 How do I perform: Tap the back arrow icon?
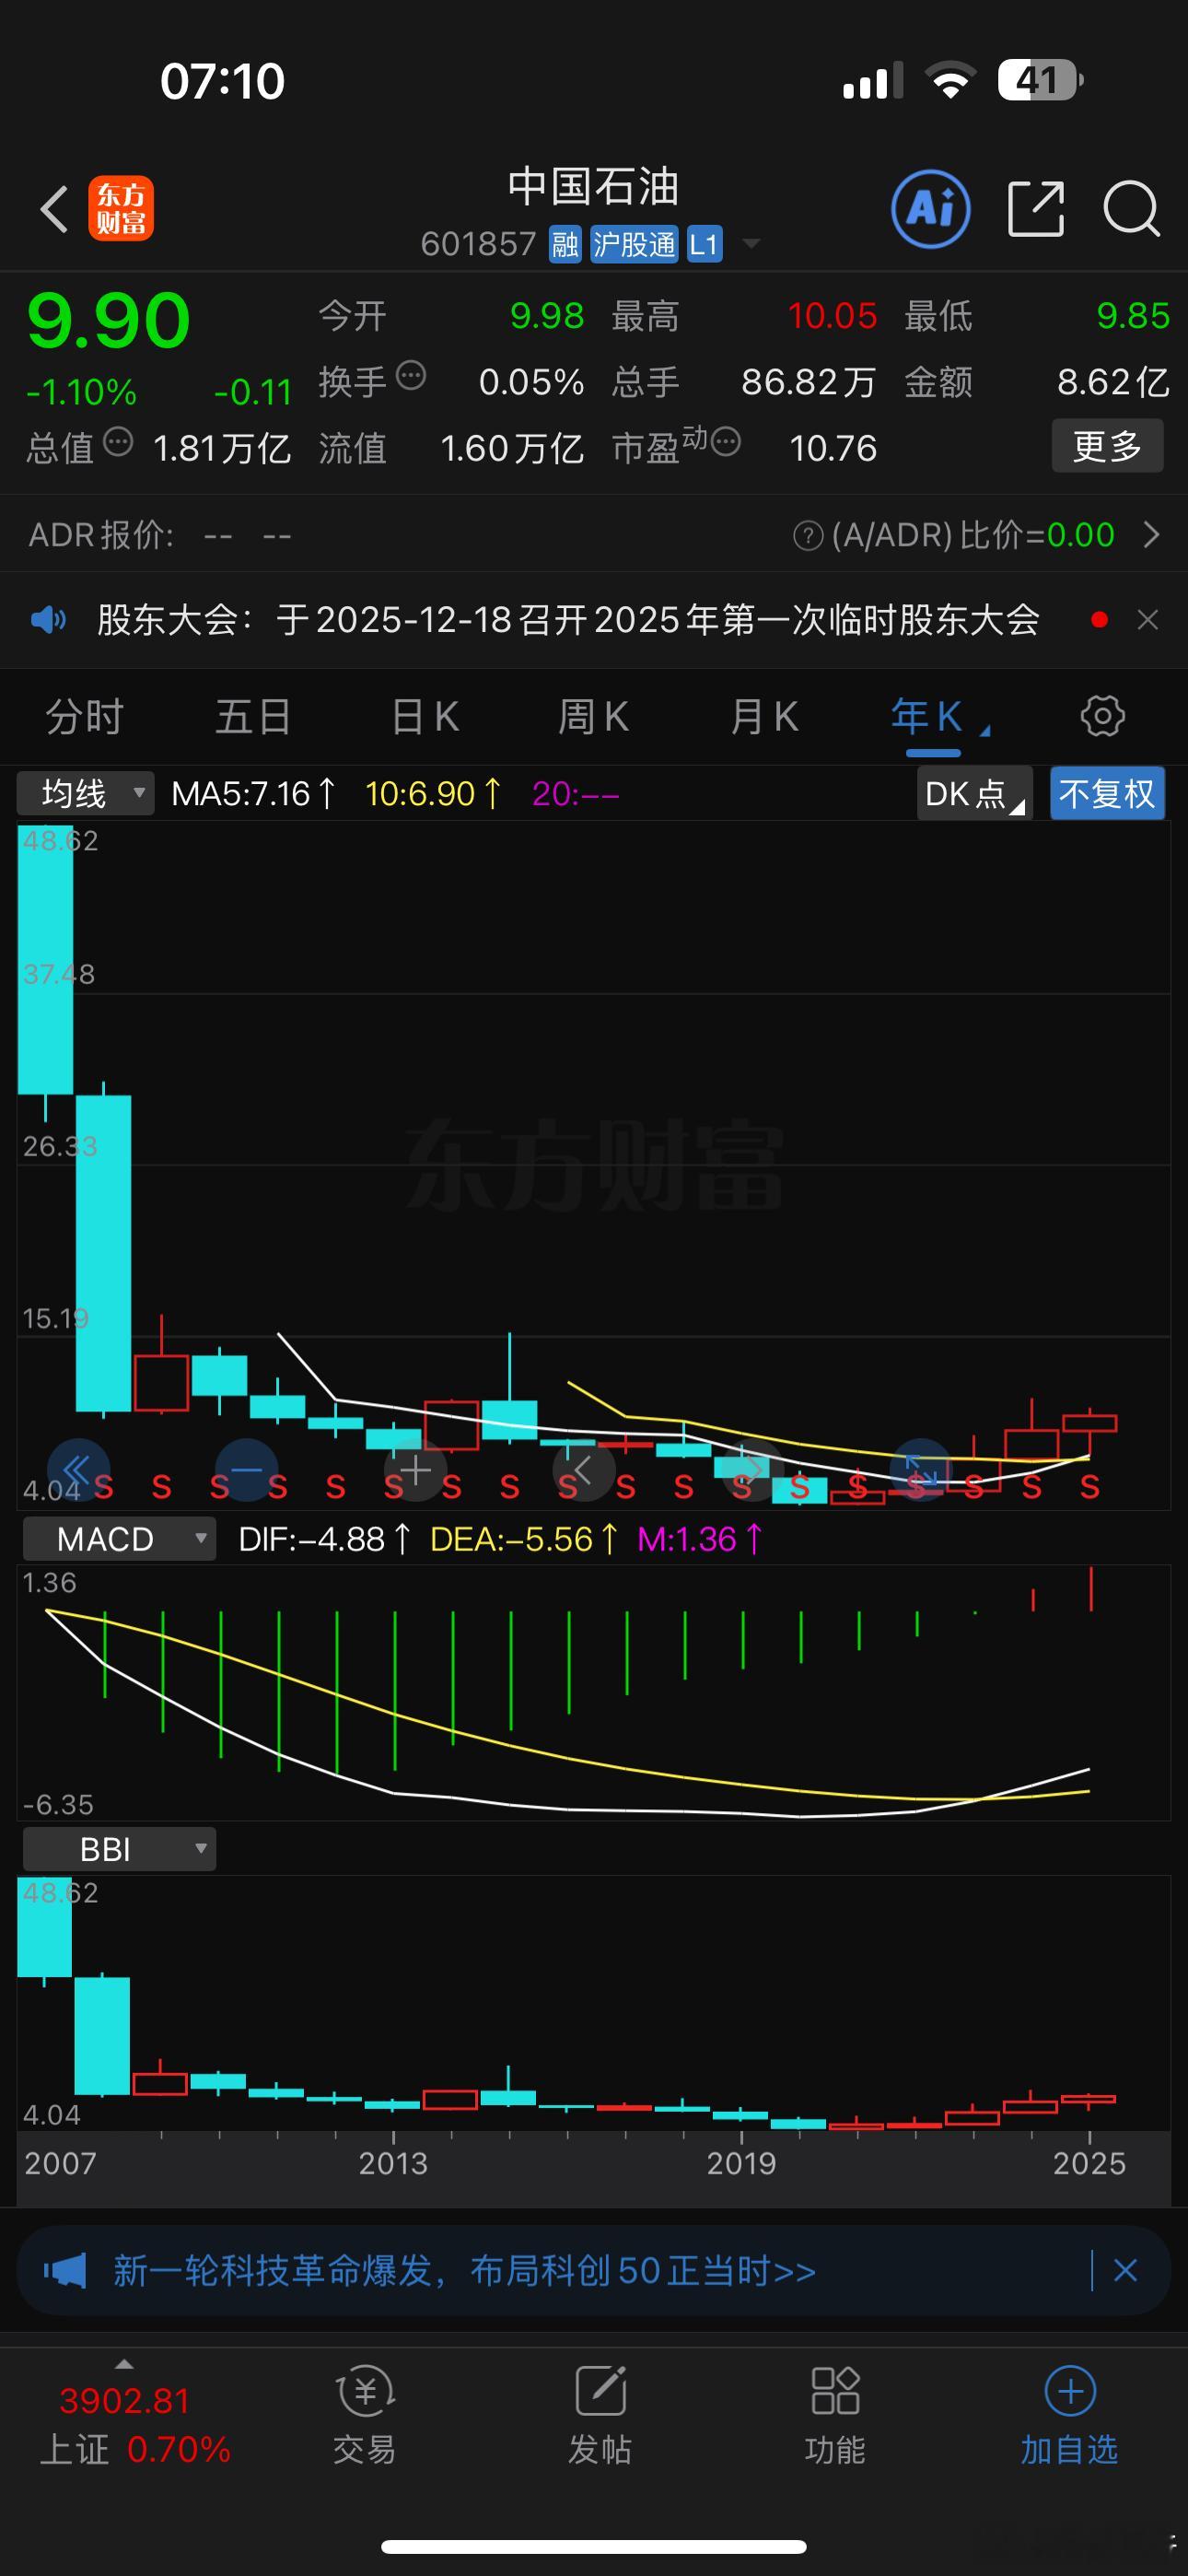54,209
